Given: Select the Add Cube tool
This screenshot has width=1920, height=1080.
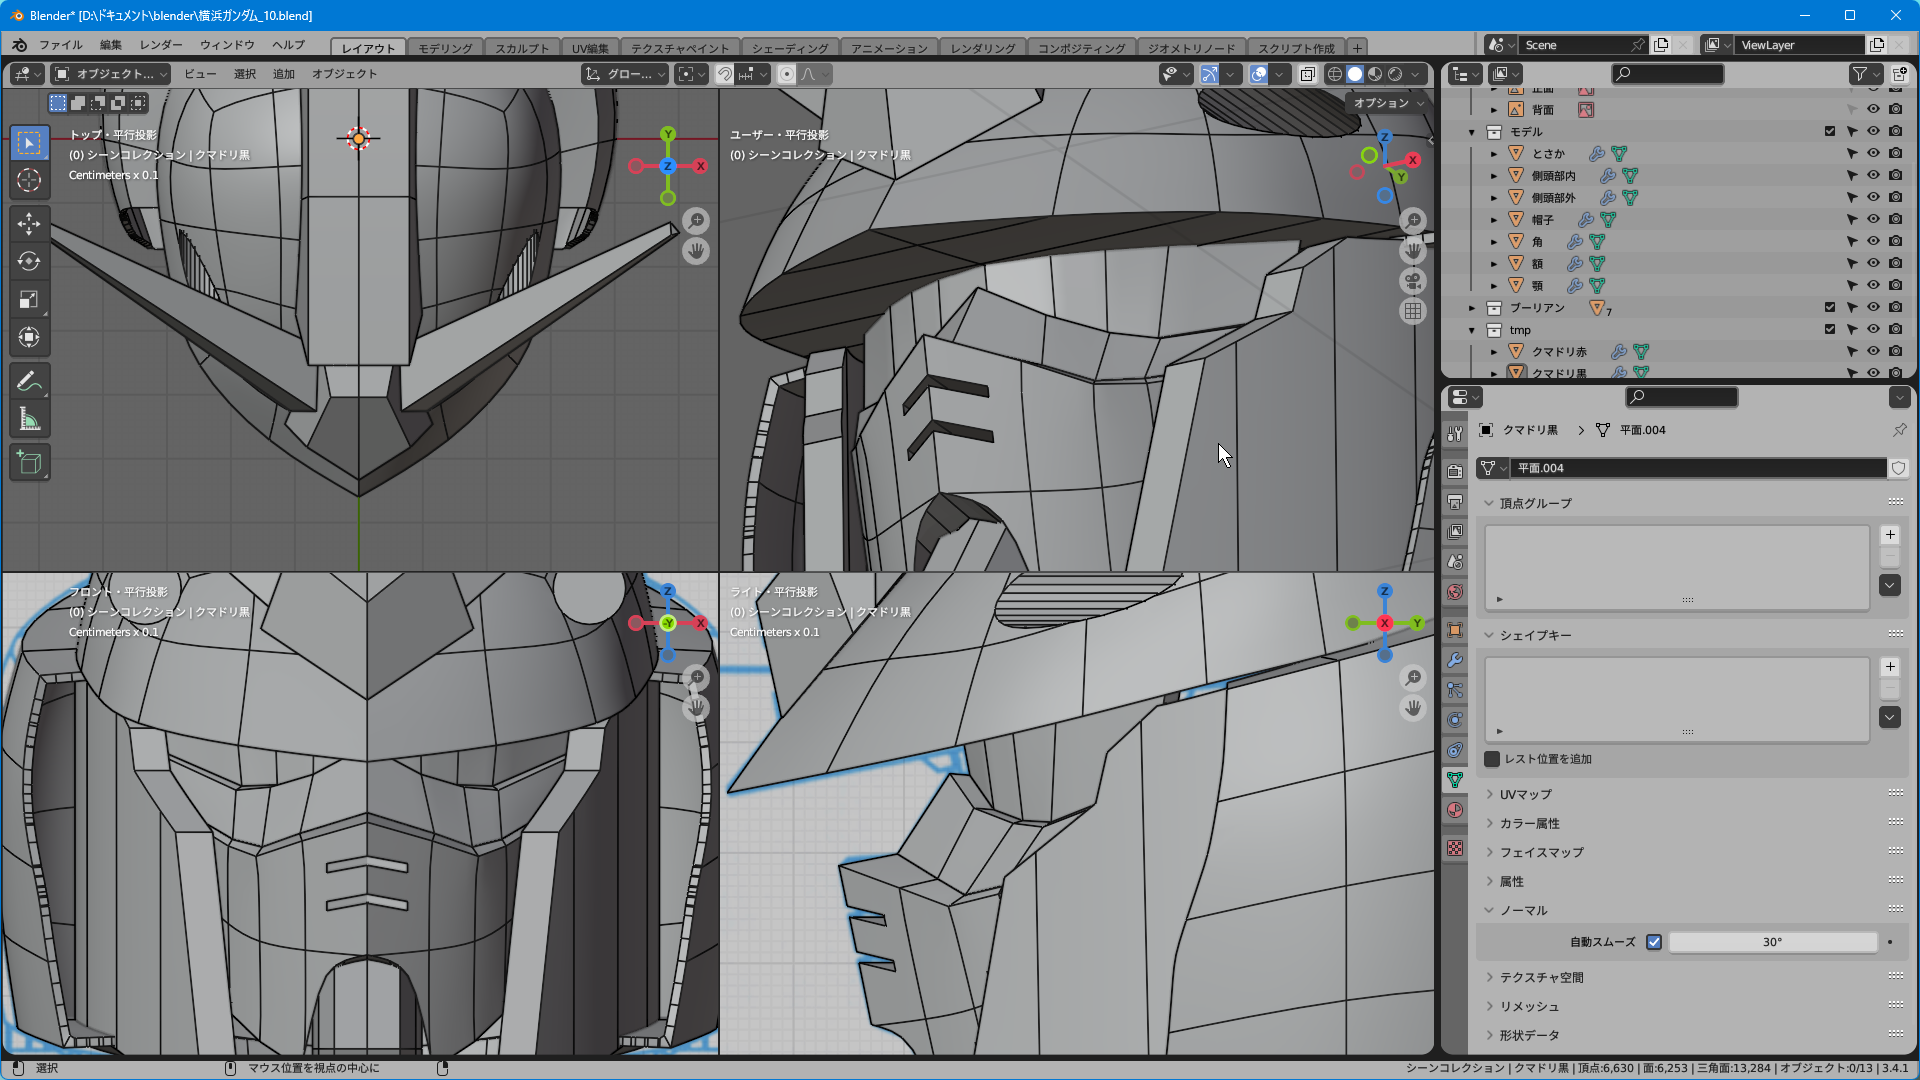Looking at the screenshot, I should (29, 463).
